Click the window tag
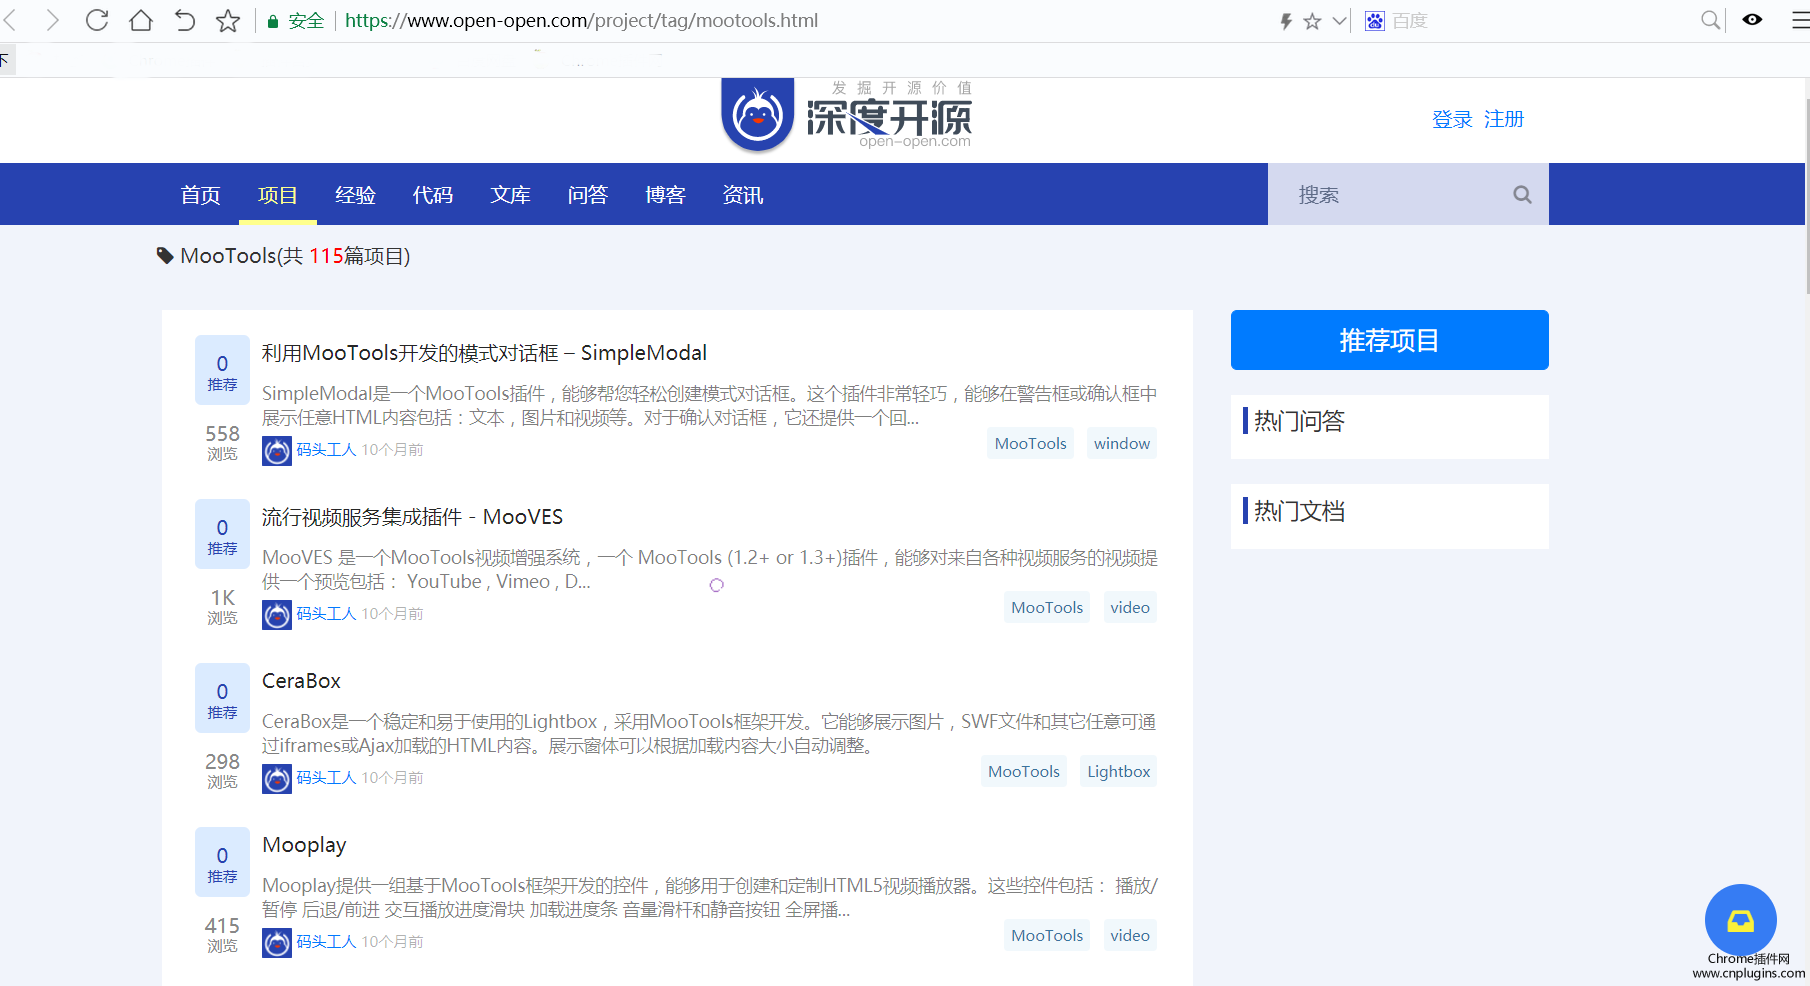This screenshot has height=986, width=1810. point(1121,443)
